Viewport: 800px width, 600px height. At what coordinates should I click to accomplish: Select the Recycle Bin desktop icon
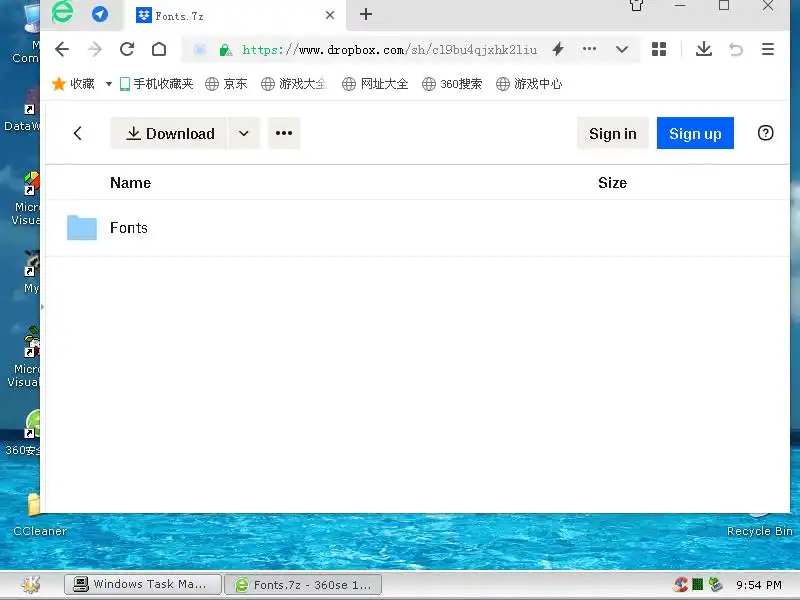tap(760, 524)
